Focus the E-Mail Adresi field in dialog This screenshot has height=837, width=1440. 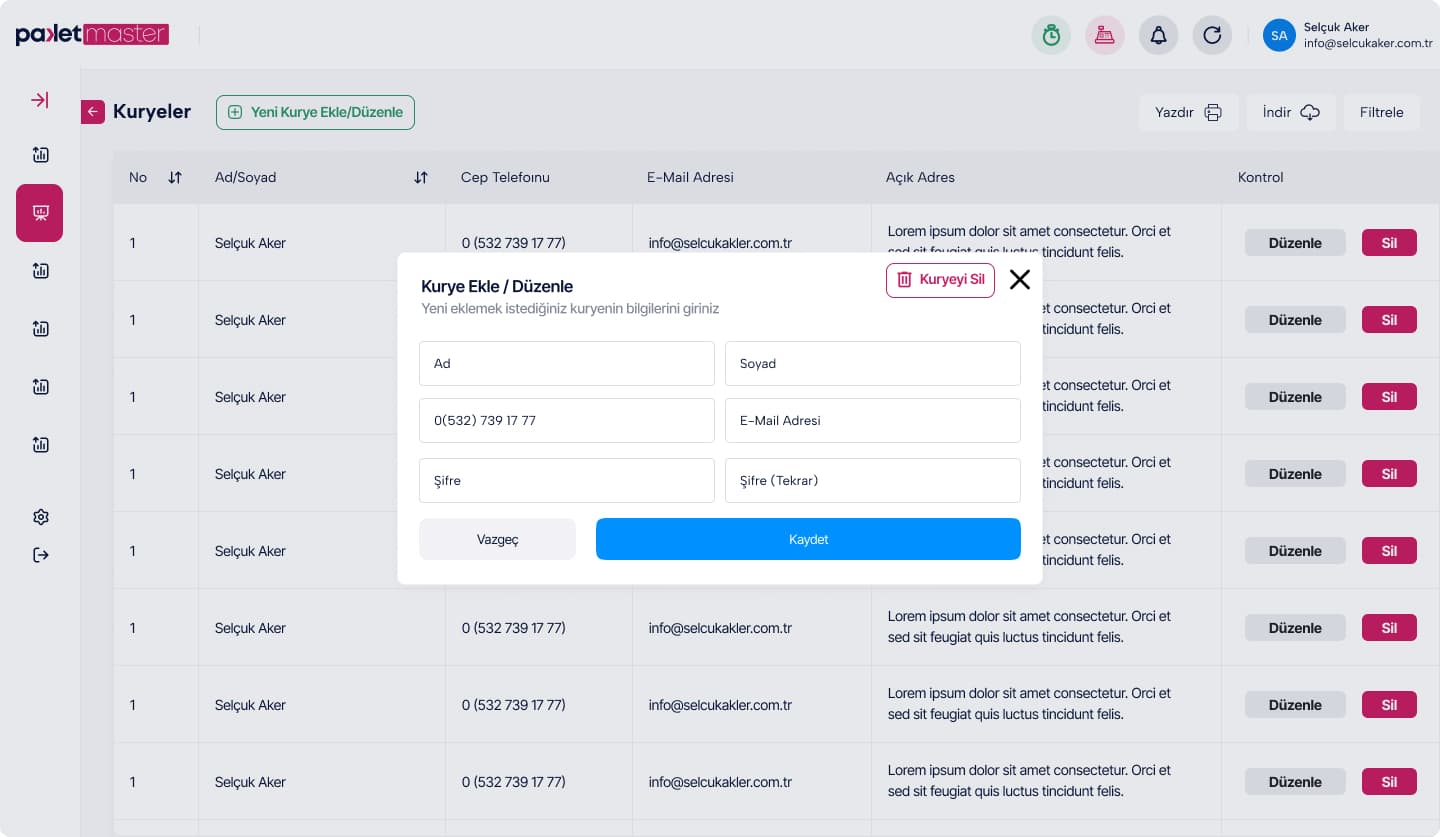coord(873,420)
